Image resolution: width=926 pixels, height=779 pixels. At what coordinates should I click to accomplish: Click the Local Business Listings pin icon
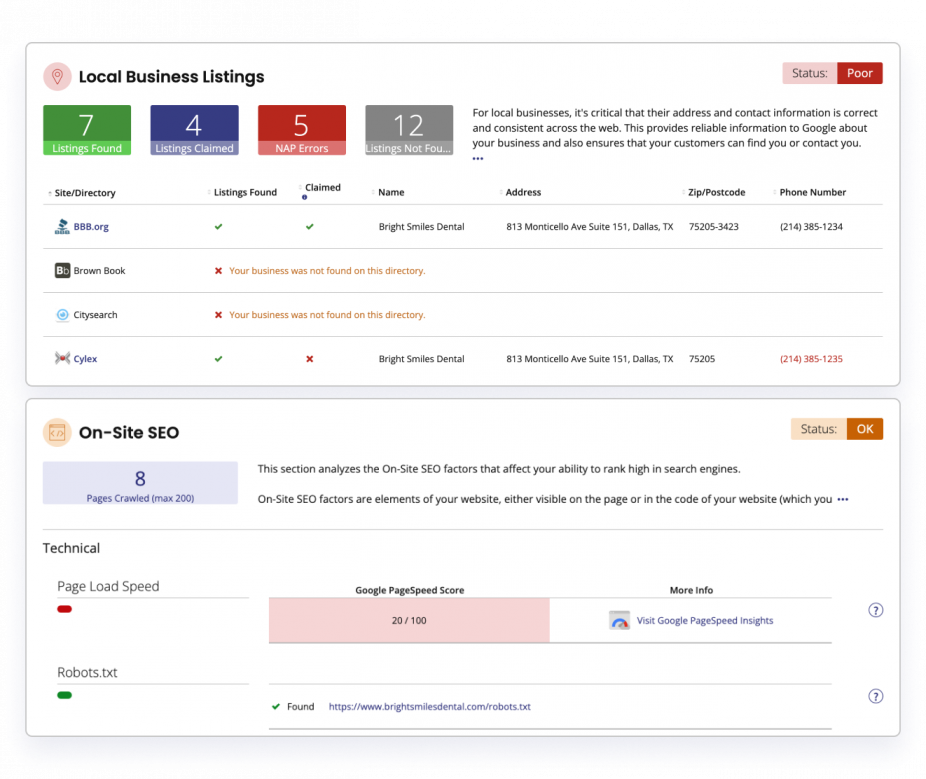coord(57,77)
